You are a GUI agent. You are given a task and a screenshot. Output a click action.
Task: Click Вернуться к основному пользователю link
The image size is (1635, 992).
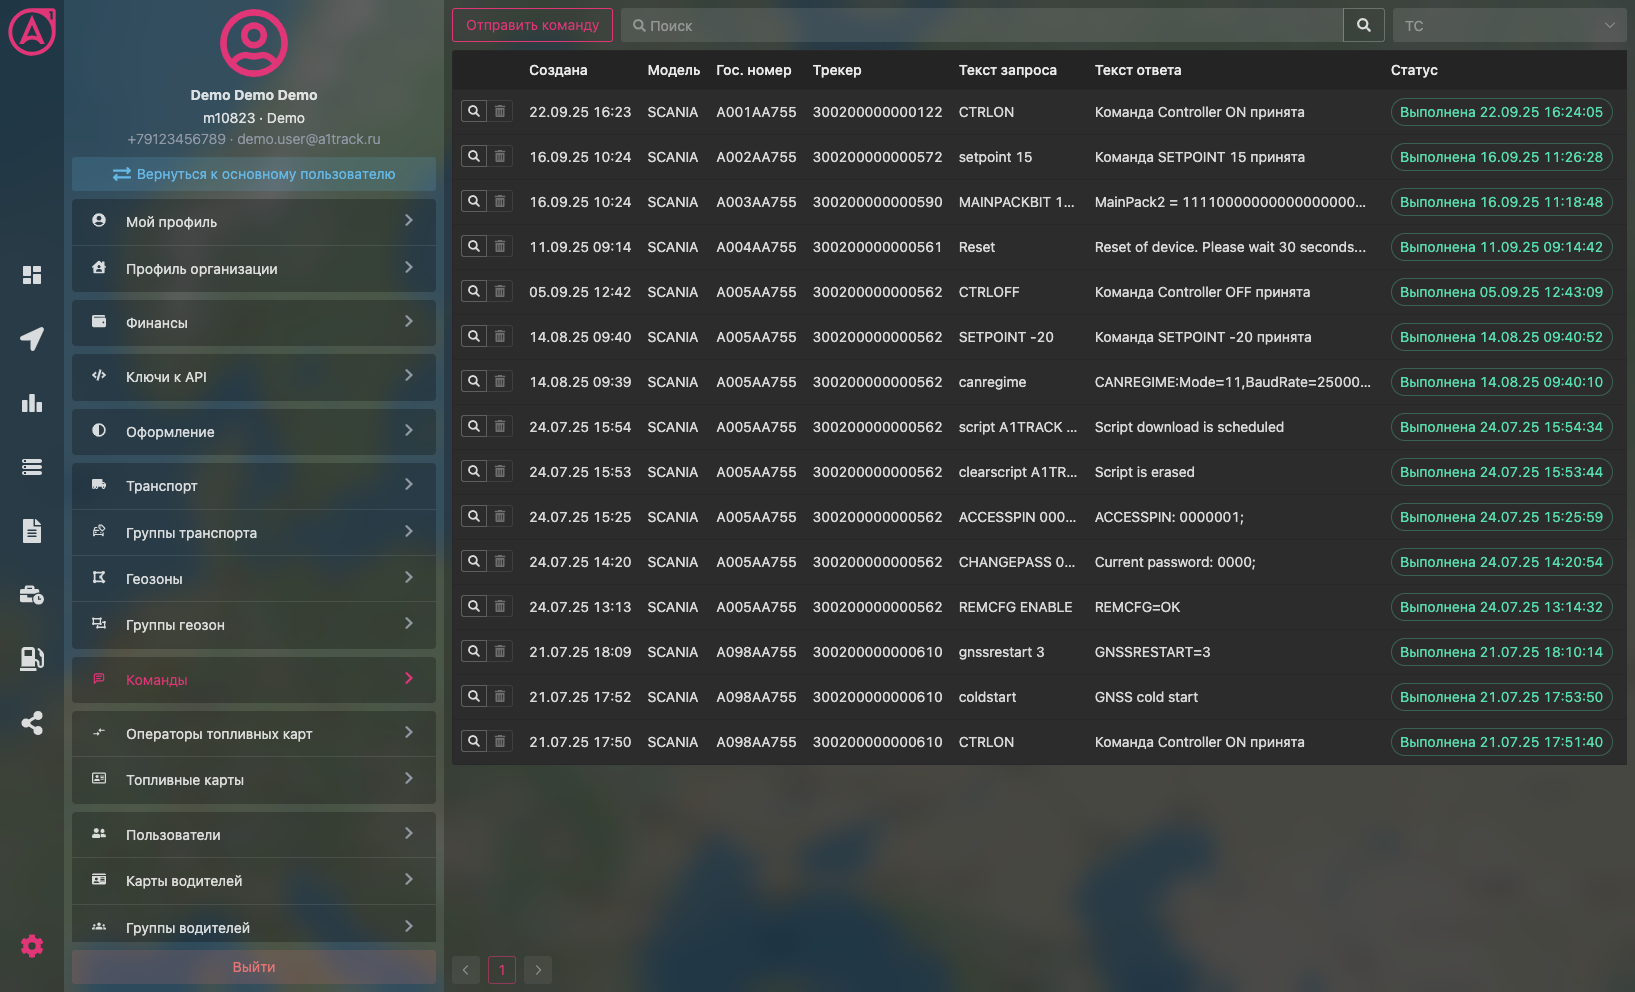pos(254,174)
